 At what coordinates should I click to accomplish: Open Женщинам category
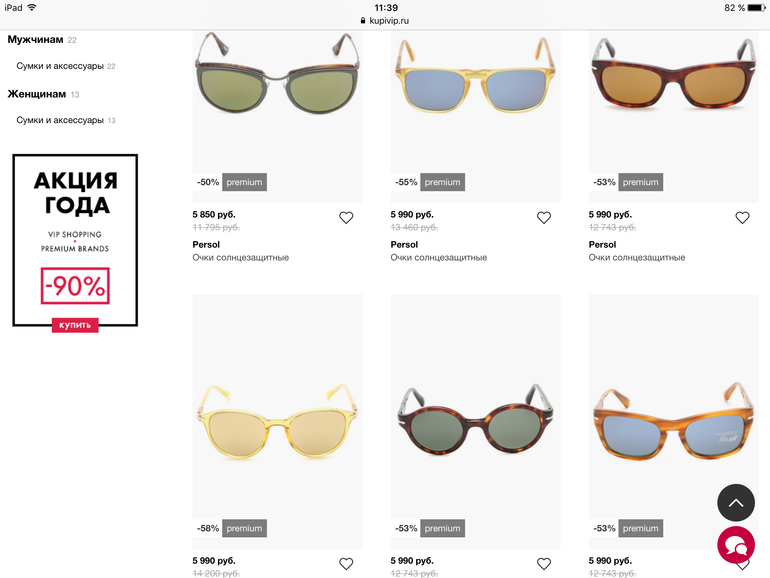[37, 94]
